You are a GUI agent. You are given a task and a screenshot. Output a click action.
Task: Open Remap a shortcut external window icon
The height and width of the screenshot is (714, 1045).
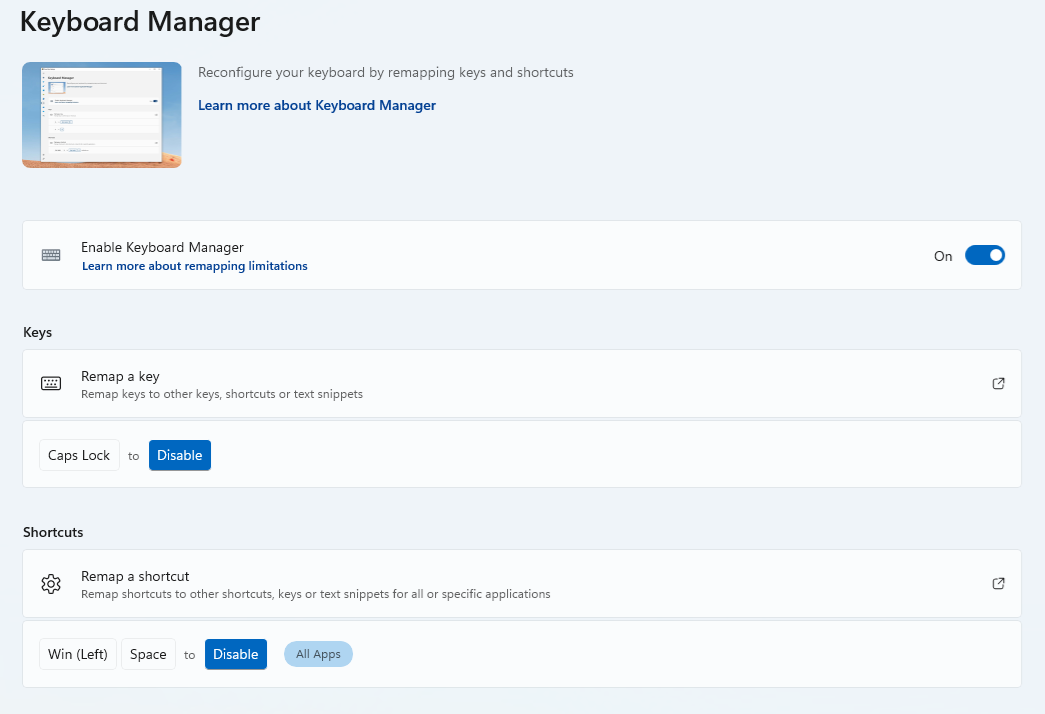click(x=998, y=583)
